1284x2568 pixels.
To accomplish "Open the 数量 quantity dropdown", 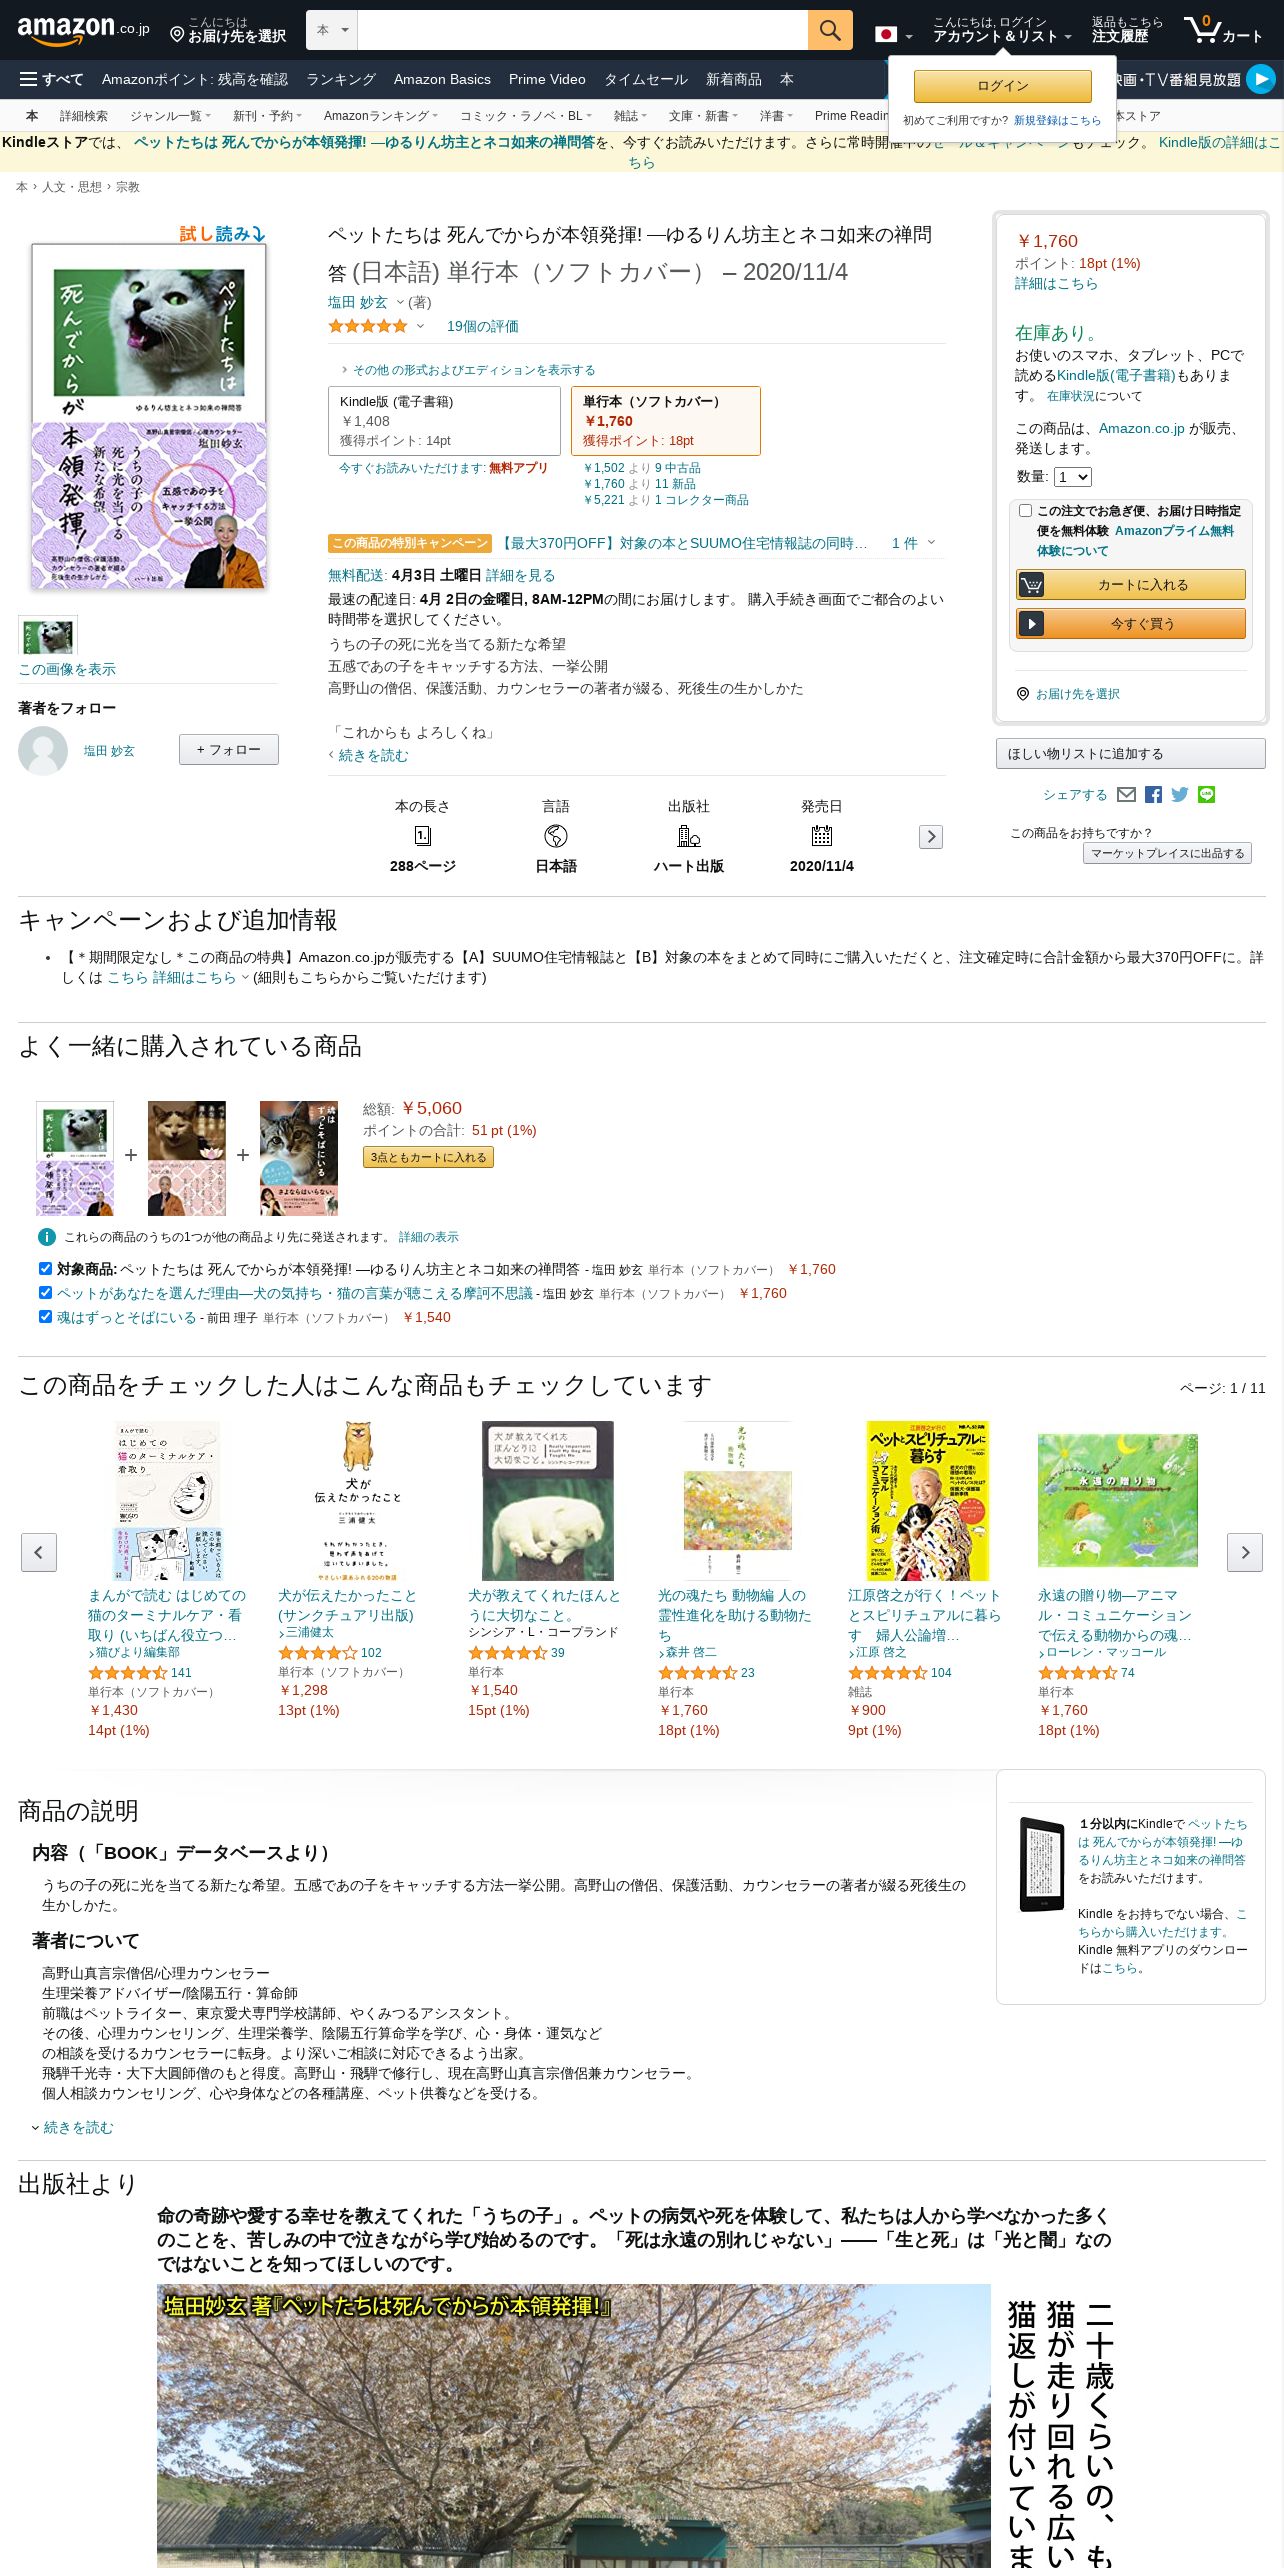I will [1073, 477].
